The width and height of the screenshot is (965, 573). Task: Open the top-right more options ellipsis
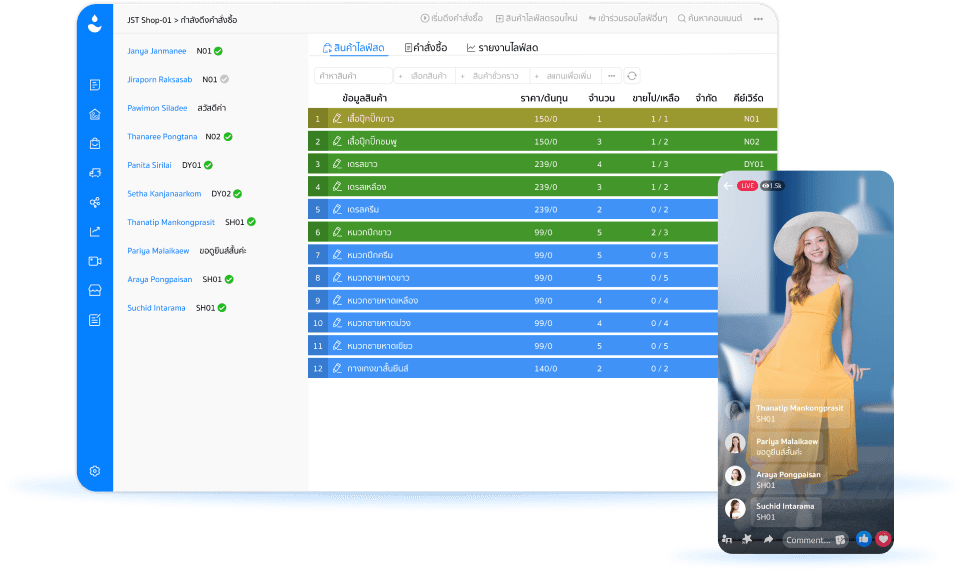point(758,19)
